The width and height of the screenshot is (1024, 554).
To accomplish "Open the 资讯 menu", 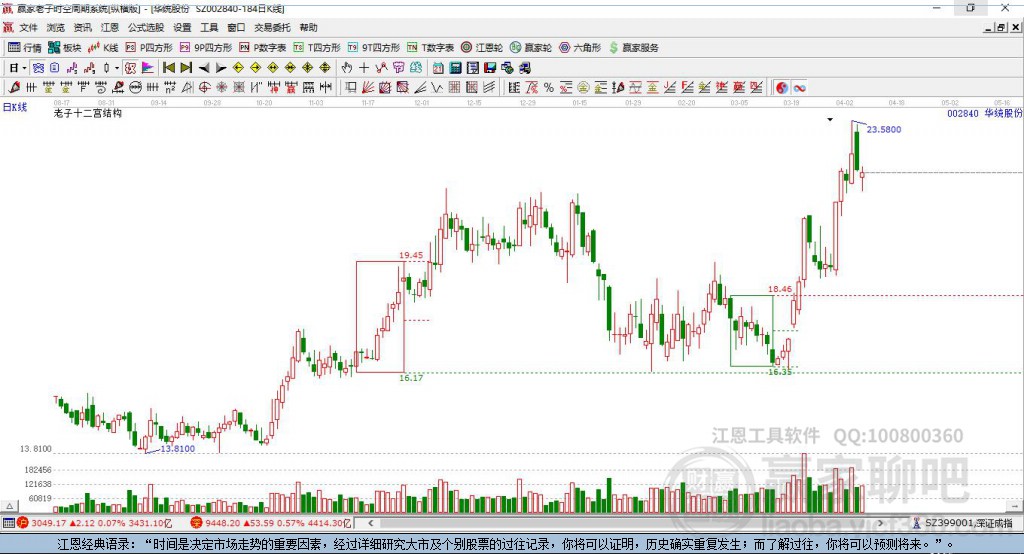I will [82, 27].
